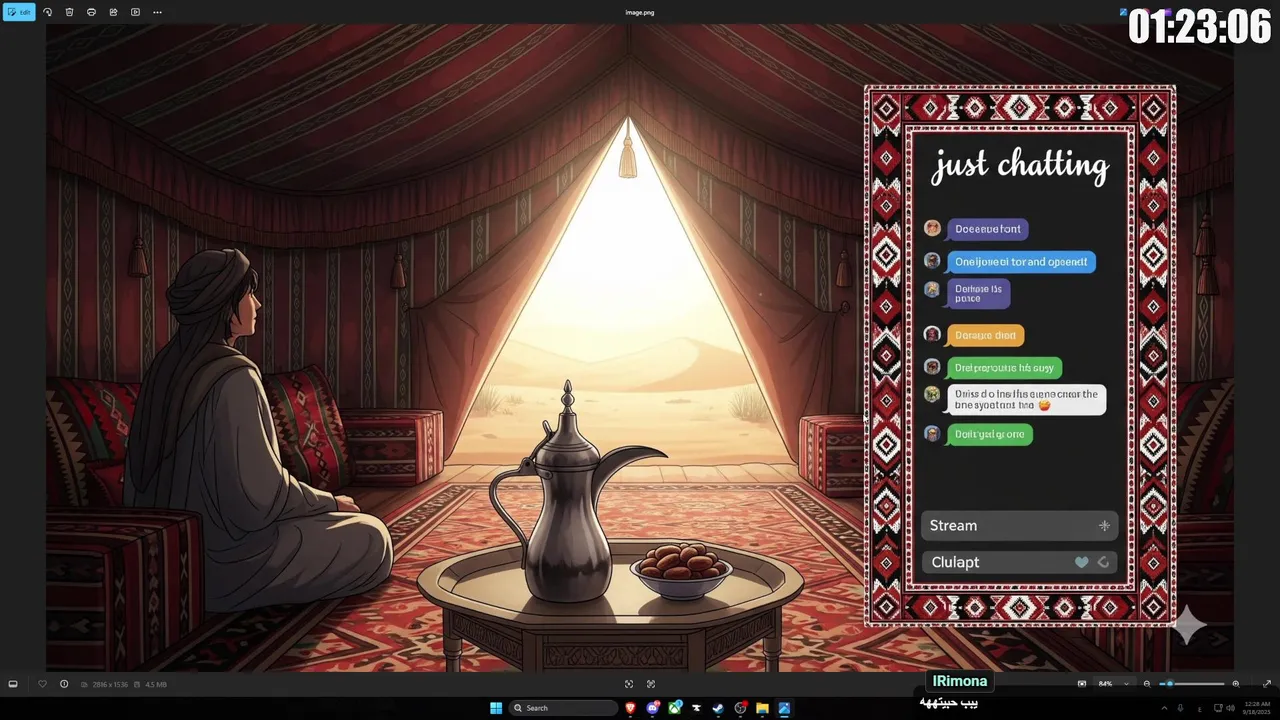Start slideshow with the play icon
1280x720 pixels.
tap(135, 12)
